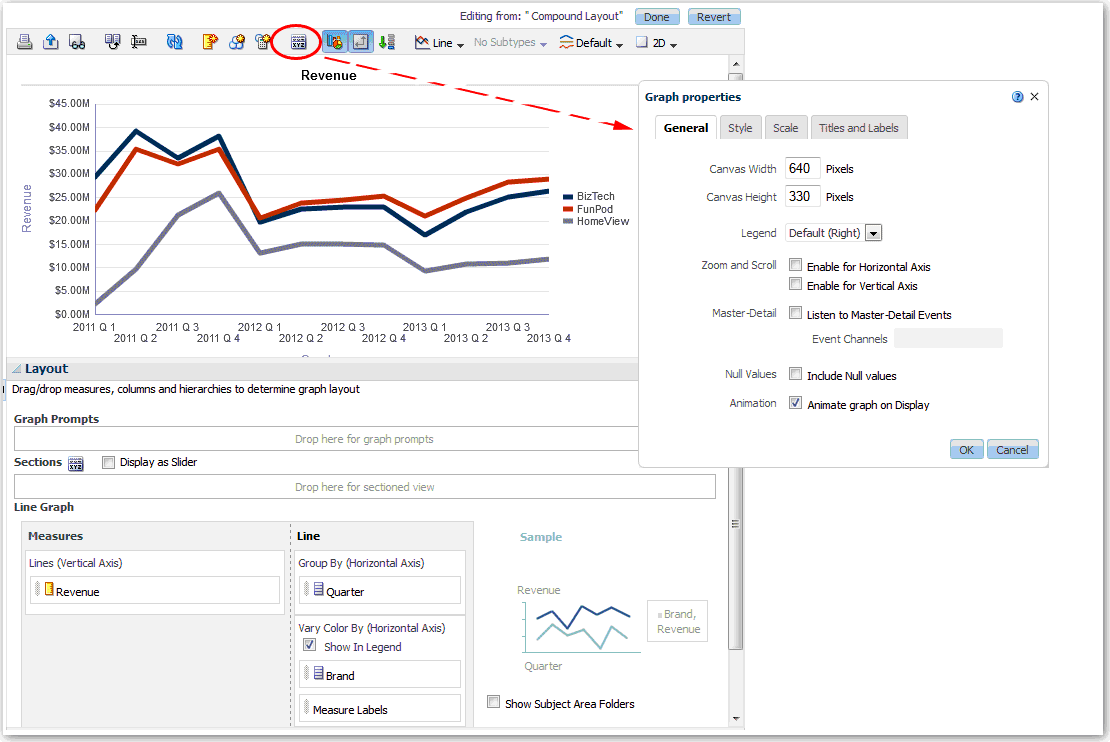This screenshot has height=742, width=1110.
Task: Click the Revenue item drag handle
Action: click(x=38, y=589)
